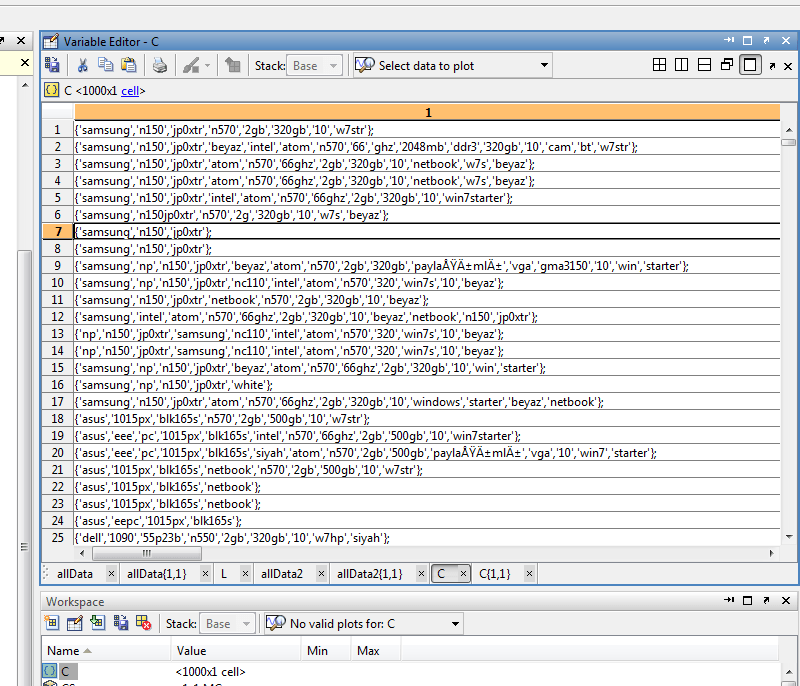Delete variable C with the red delete icon

tap(141, 622)
